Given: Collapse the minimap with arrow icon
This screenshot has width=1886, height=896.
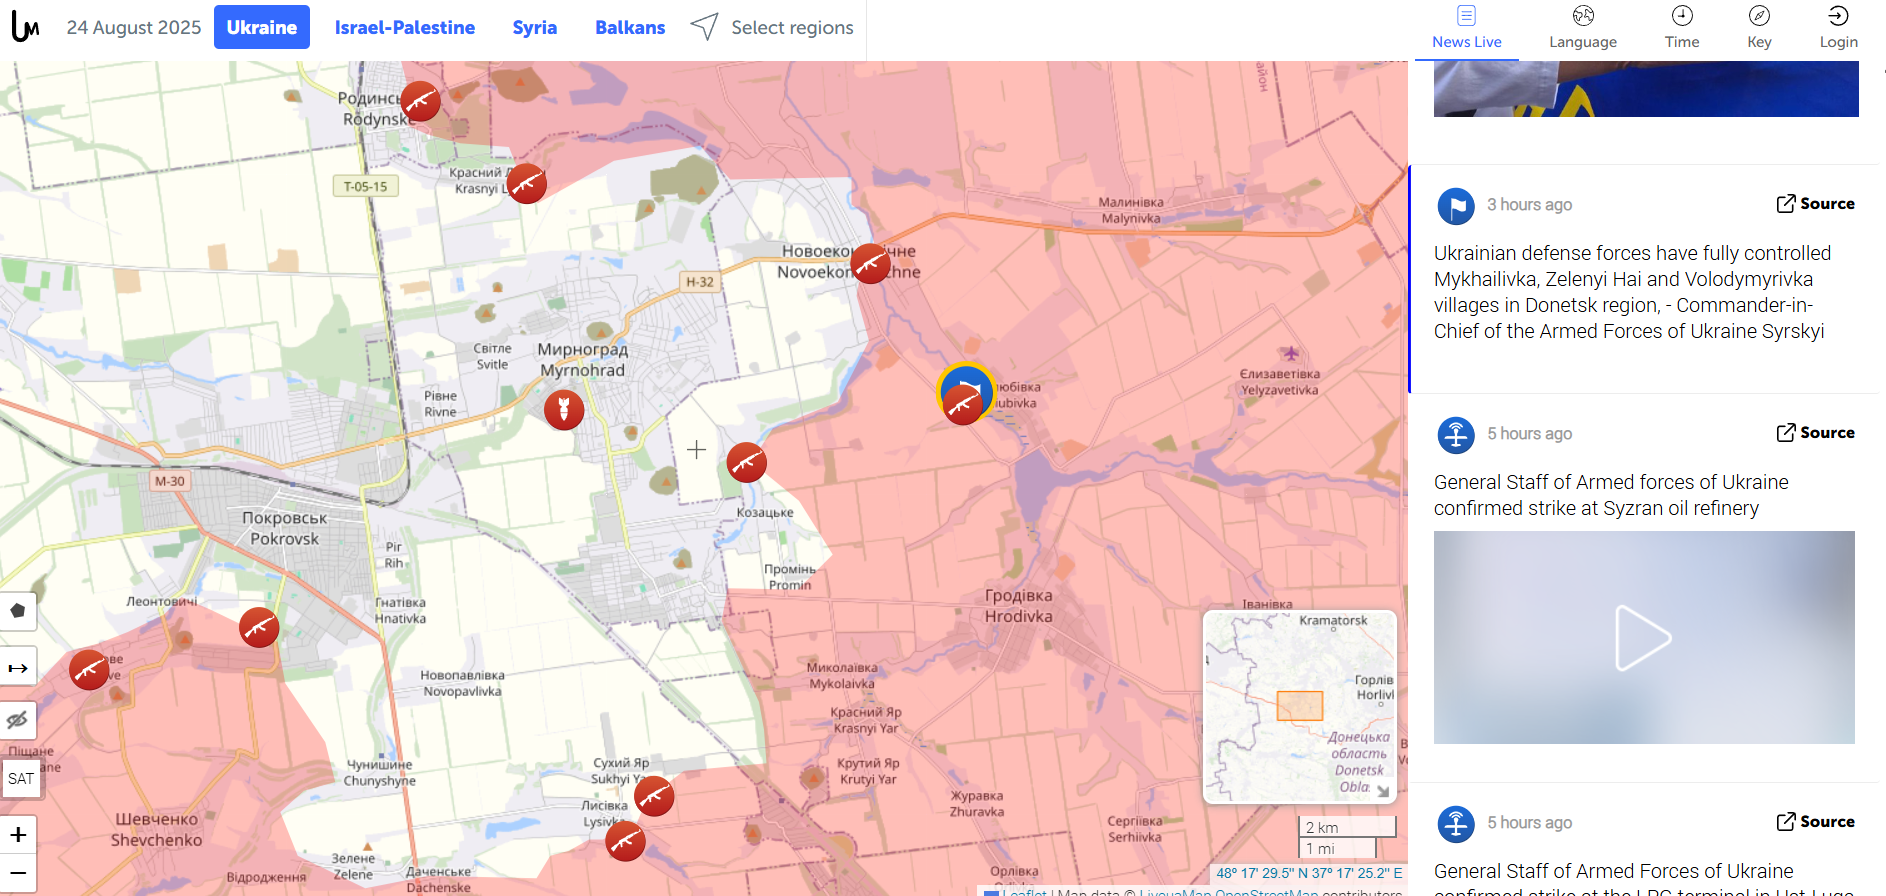Looking at the screenshot, I should (1383, 790).
